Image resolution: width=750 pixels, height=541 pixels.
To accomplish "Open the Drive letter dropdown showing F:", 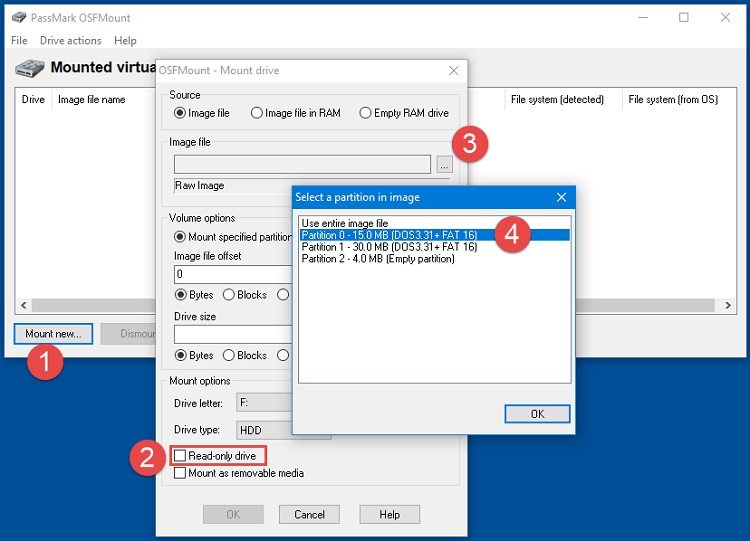I will point(264,403).
